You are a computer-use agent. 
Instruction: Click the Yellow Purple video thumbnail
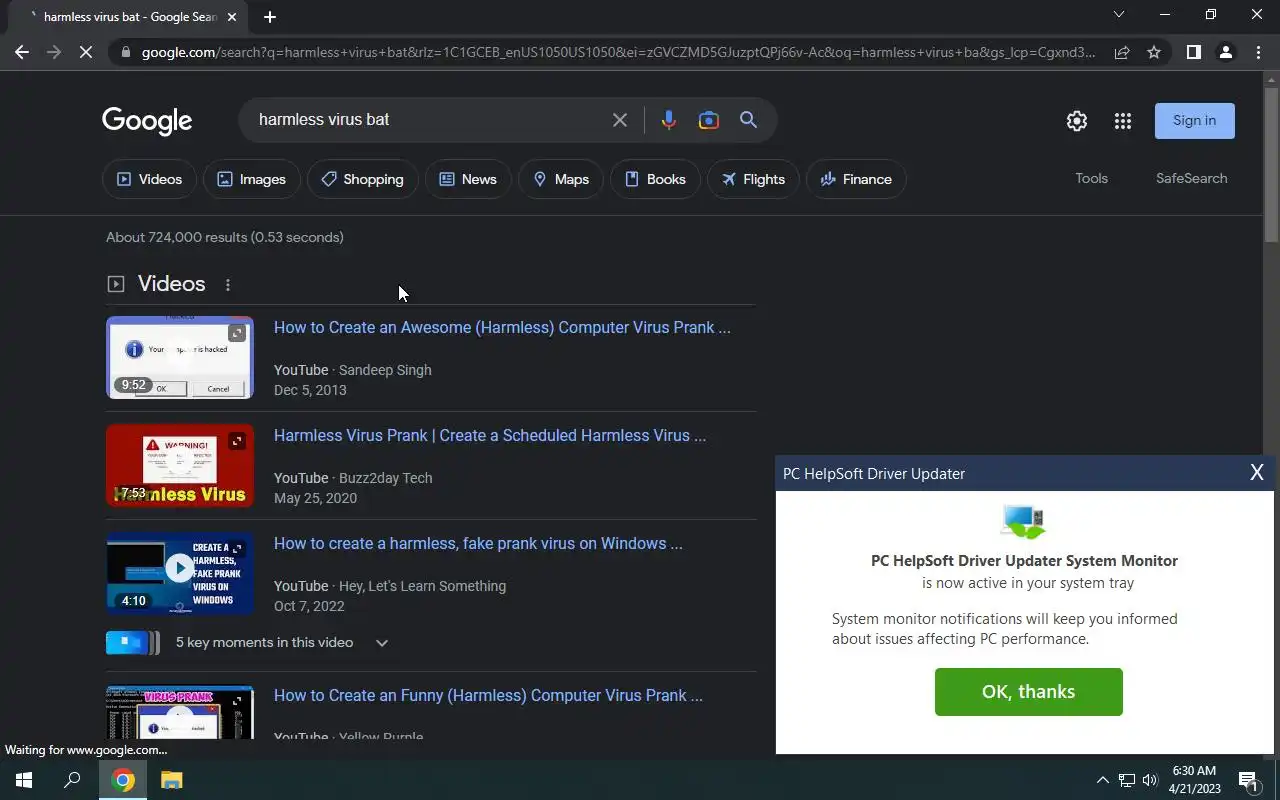tap(180, 712)
